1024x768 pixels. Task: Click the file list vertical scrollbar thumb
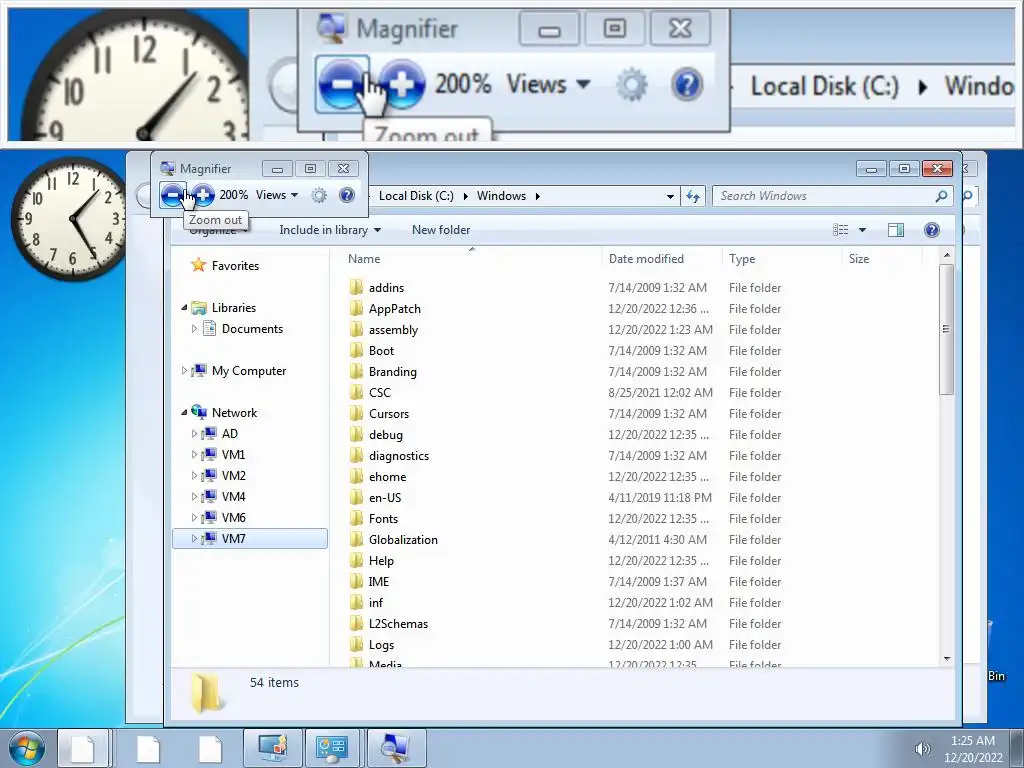tap(946, 328)
